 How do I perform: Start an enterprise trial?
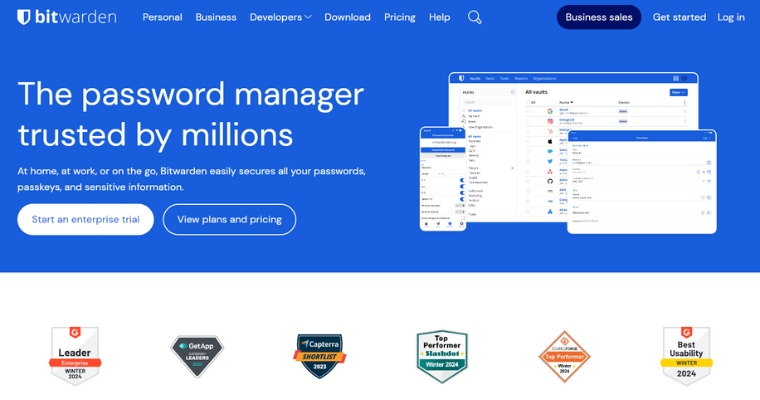click(x=85, y=219)
